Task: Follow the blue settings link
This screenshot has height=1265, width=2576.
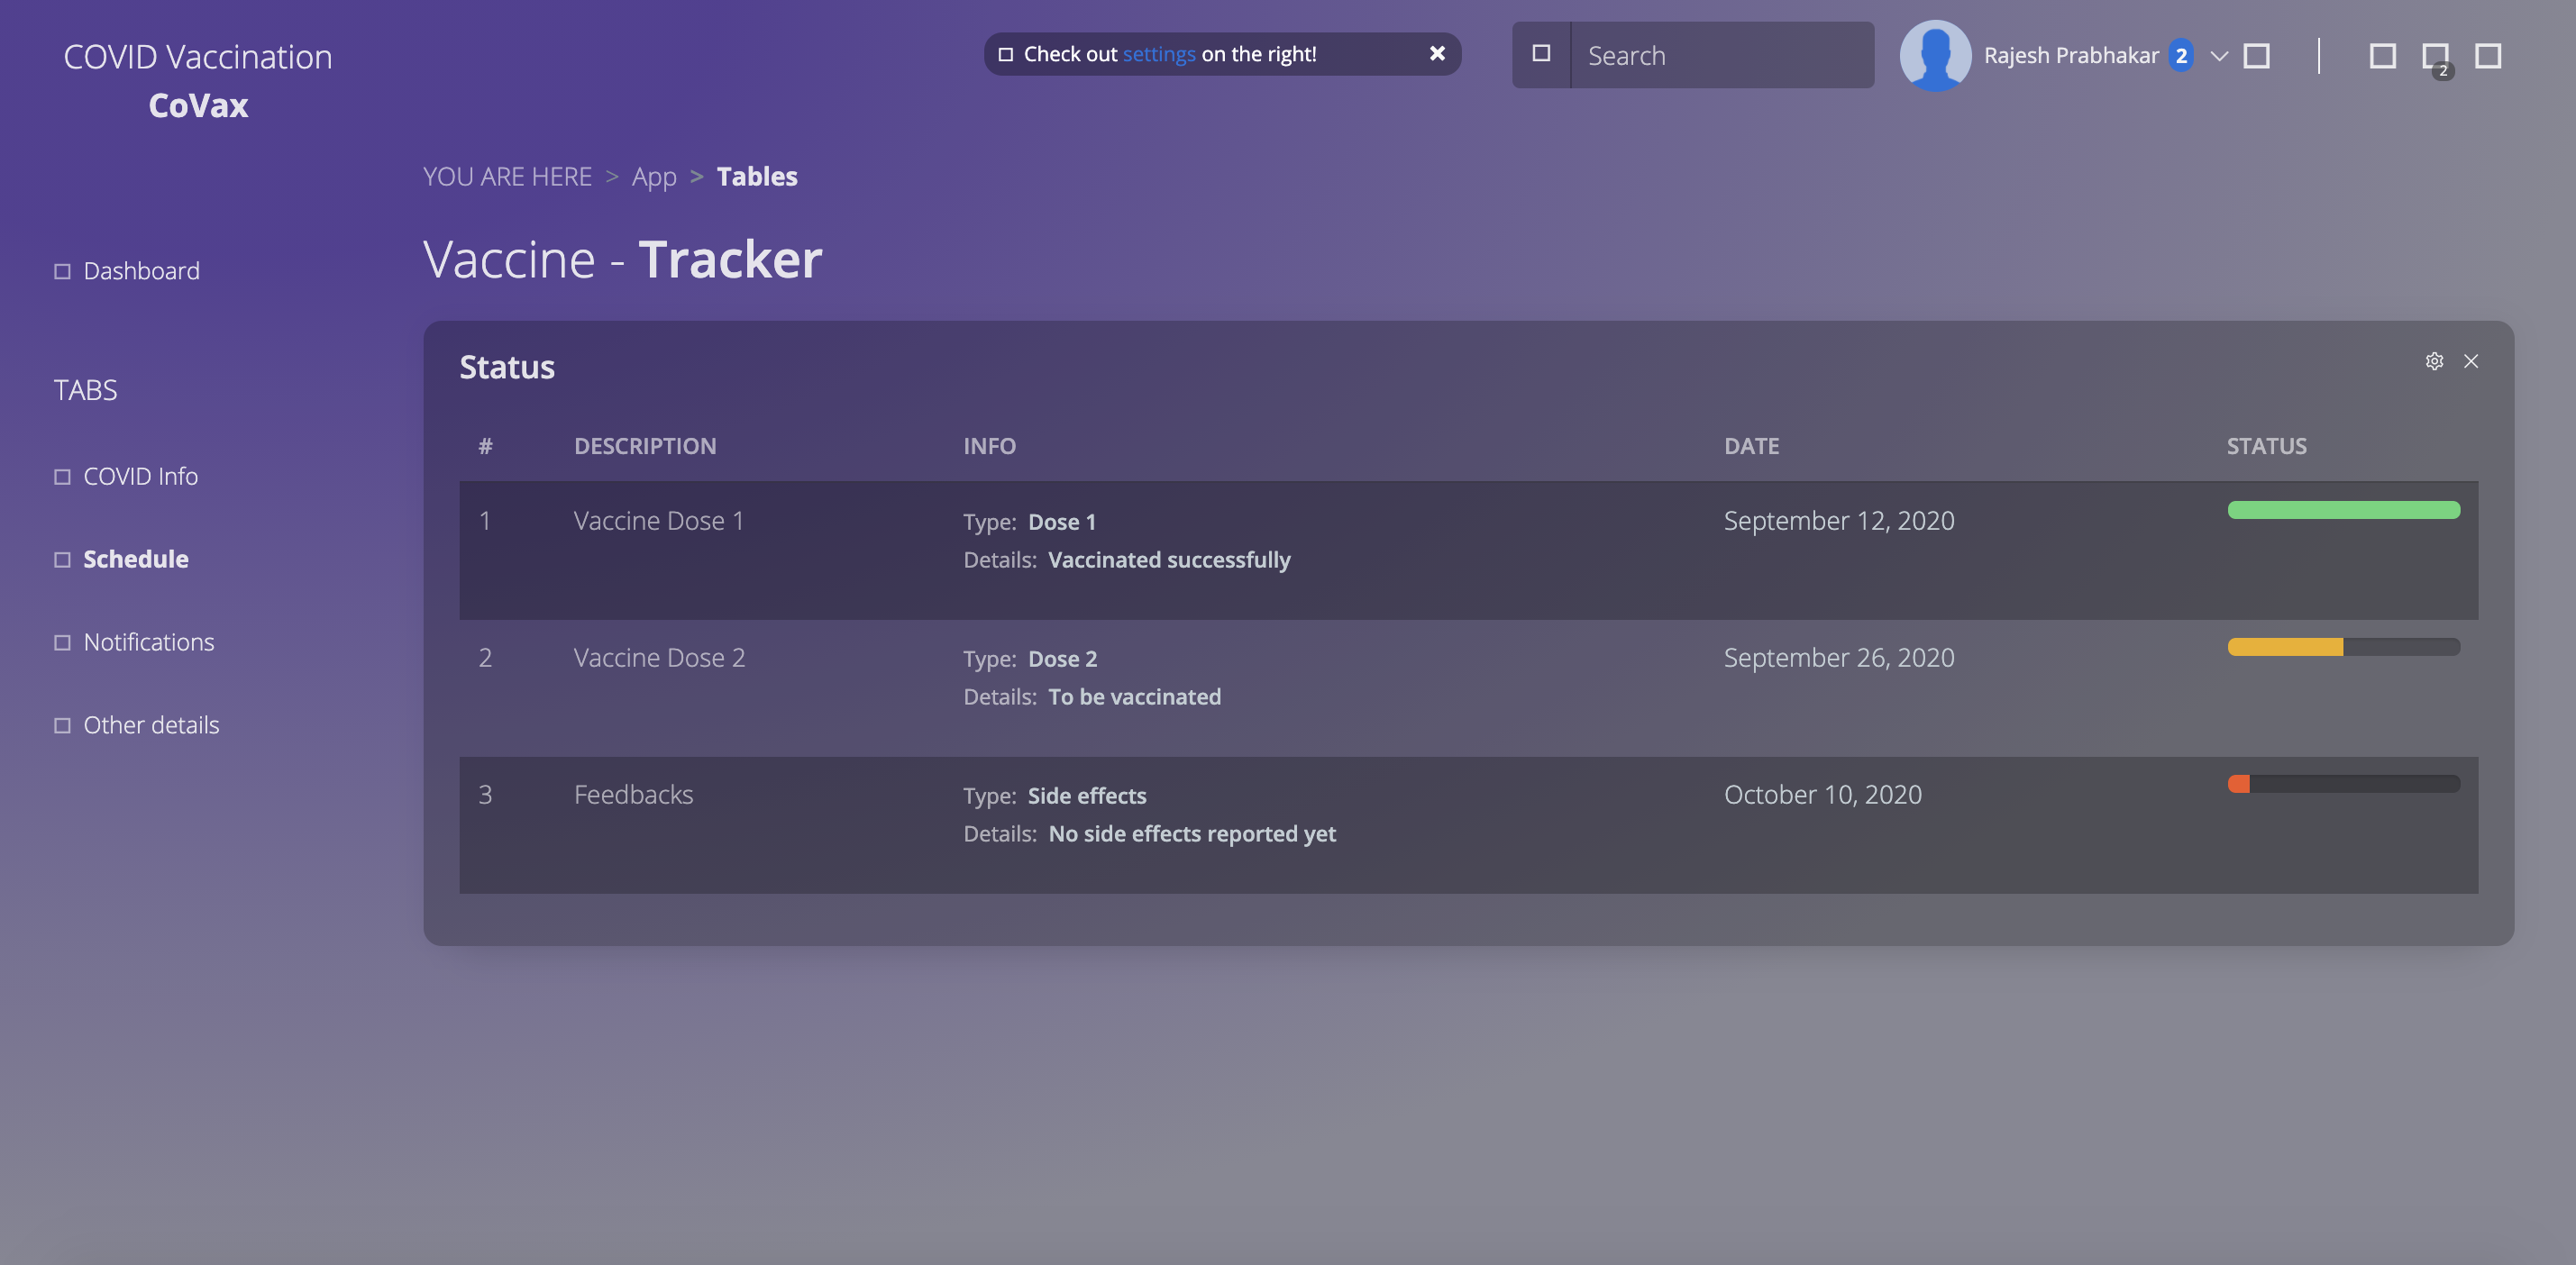Action: pos(1158,54)
